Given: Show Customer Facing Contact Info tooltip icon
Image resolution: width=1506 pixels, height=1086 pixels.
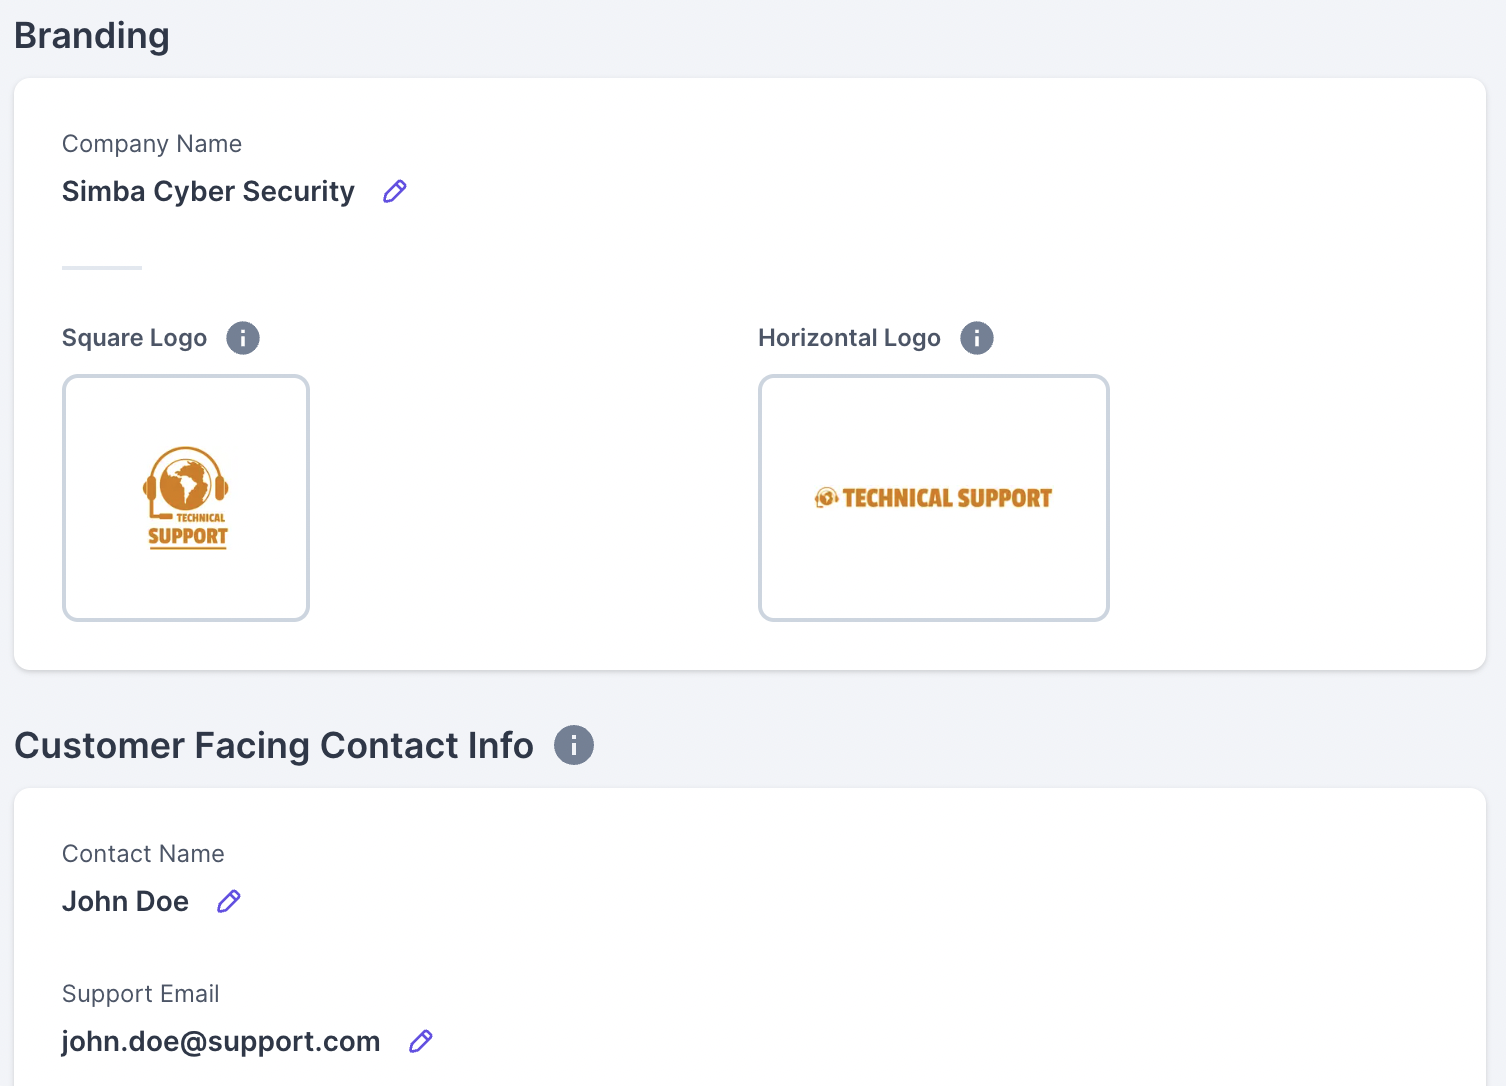Looking at the screenshot, I should (x=574, y=745).
